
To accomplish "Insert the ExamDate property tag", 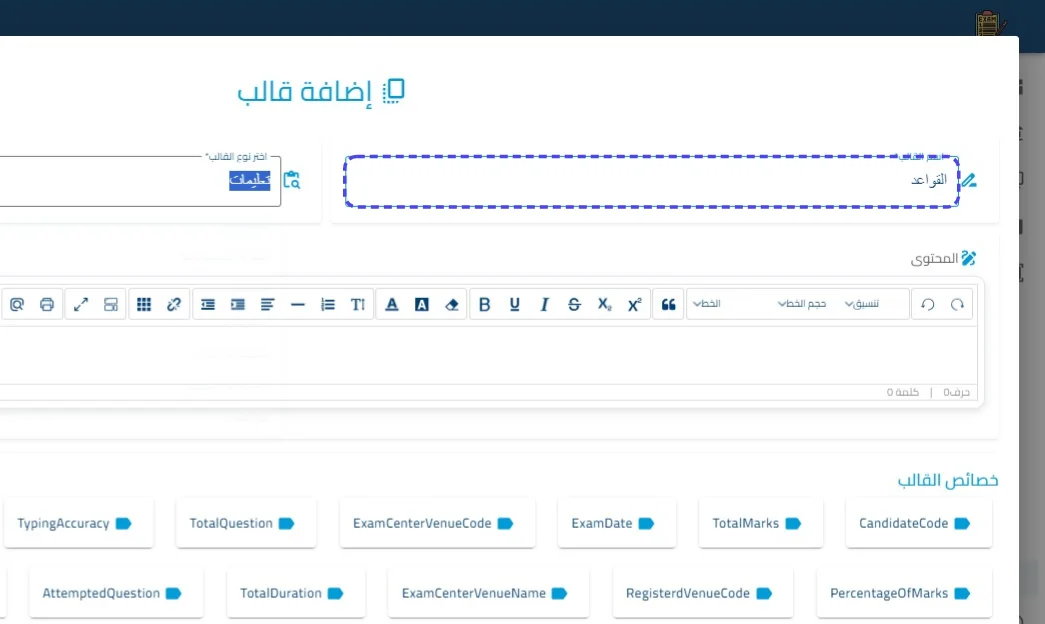I will pyautogui.click(x=616, y=523).
